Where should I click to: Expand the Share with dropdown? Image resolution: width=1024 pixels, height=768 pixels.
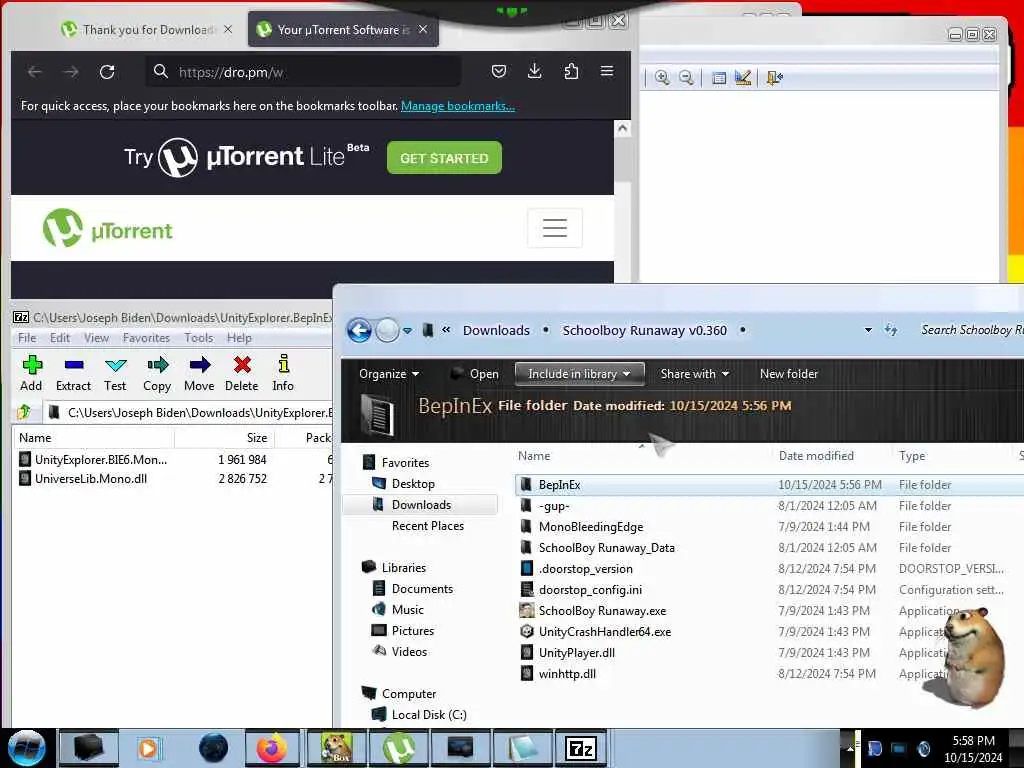click(694, 374)
